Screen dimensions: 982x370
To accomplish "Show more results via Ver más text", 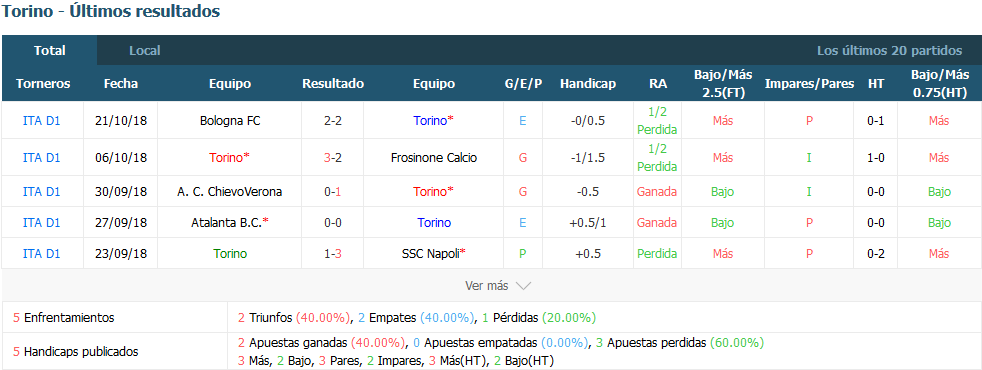I will coord(487,286).
